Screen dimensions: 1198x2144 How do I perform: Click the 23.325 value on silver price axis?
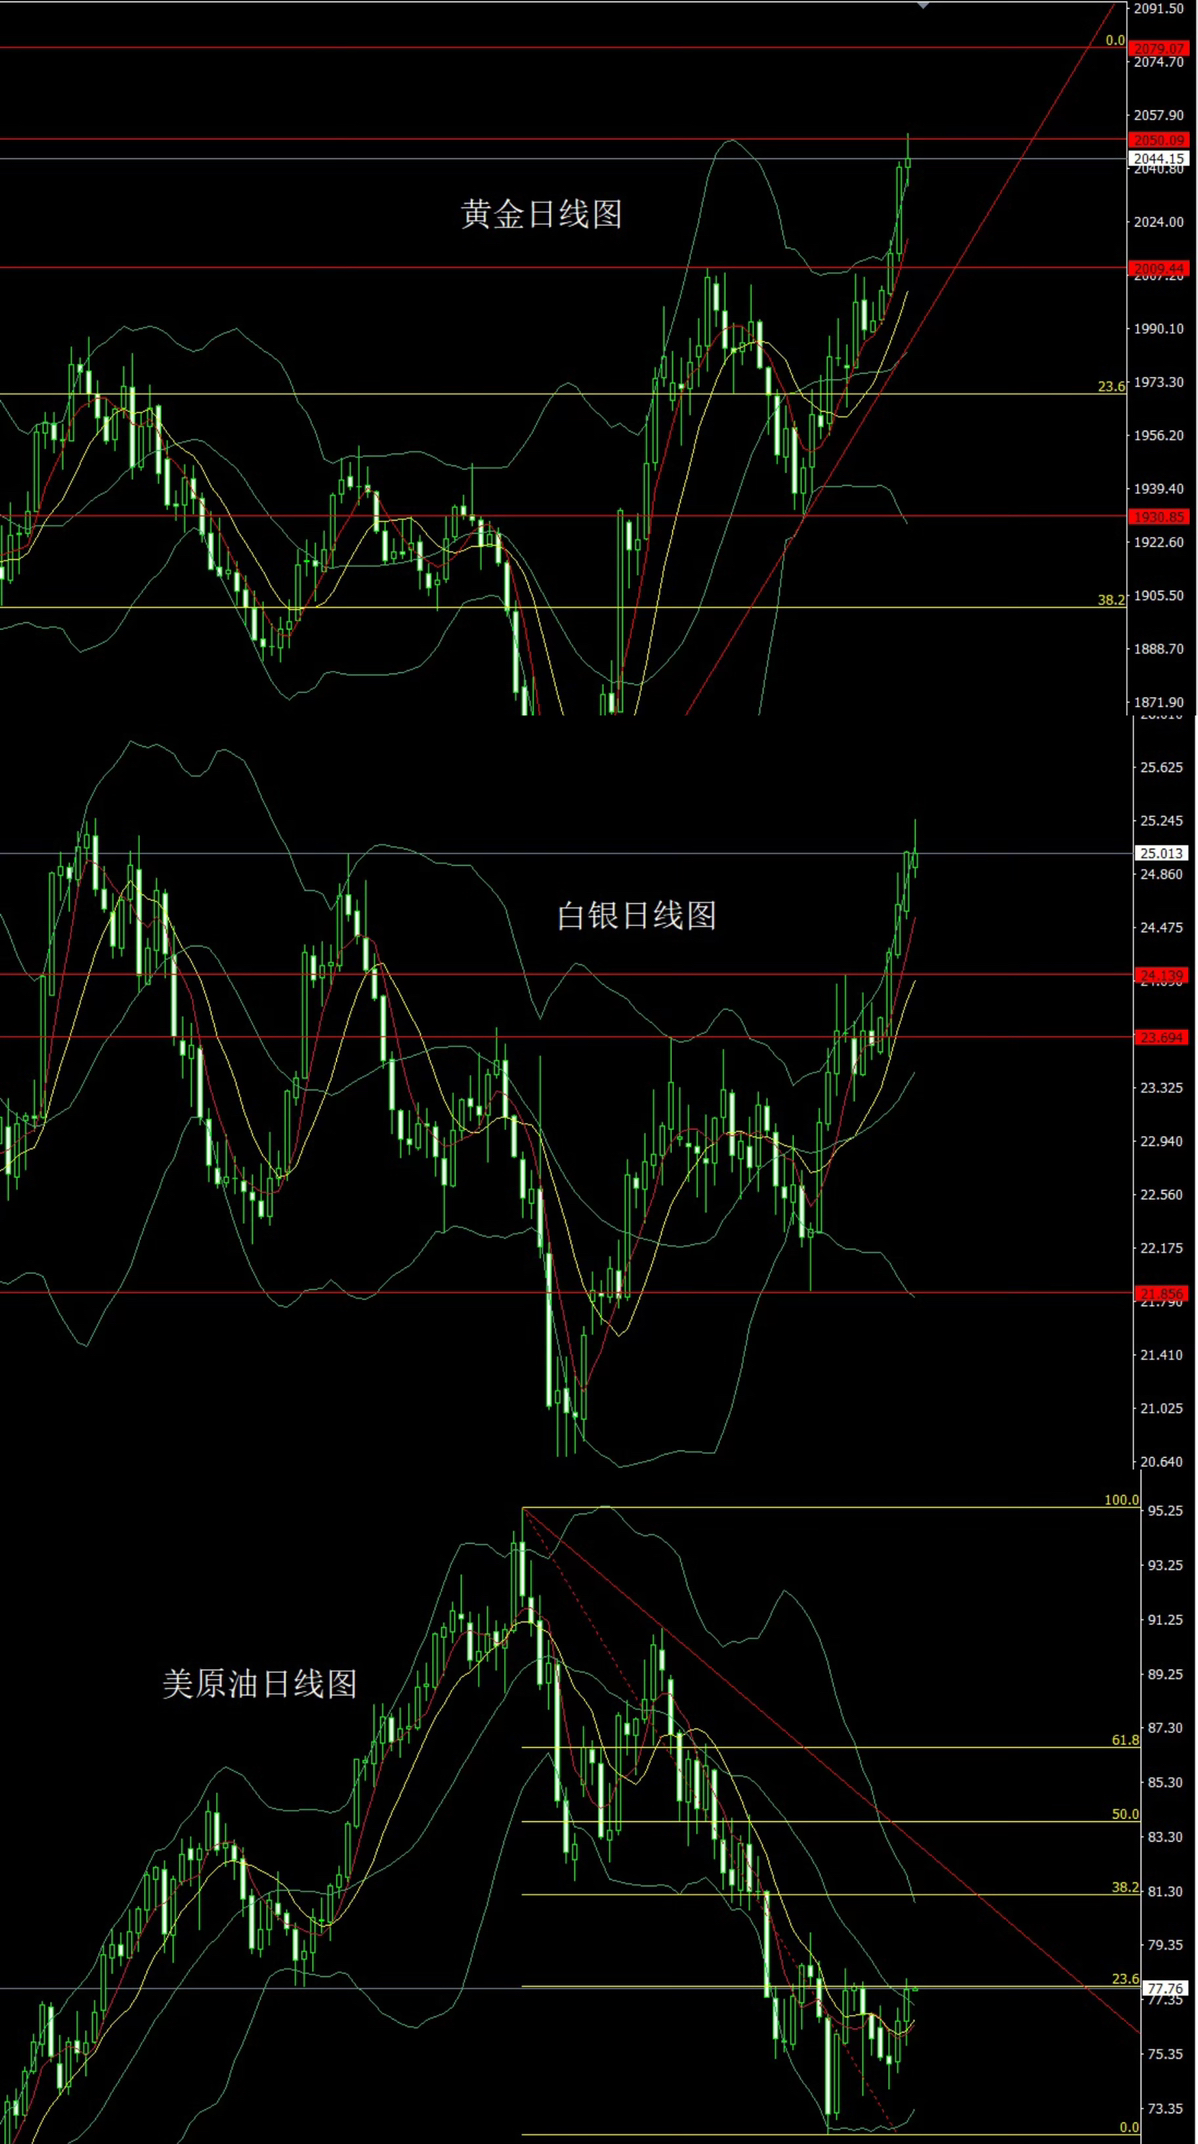pyautogui.click(x=1162, y=1088)
